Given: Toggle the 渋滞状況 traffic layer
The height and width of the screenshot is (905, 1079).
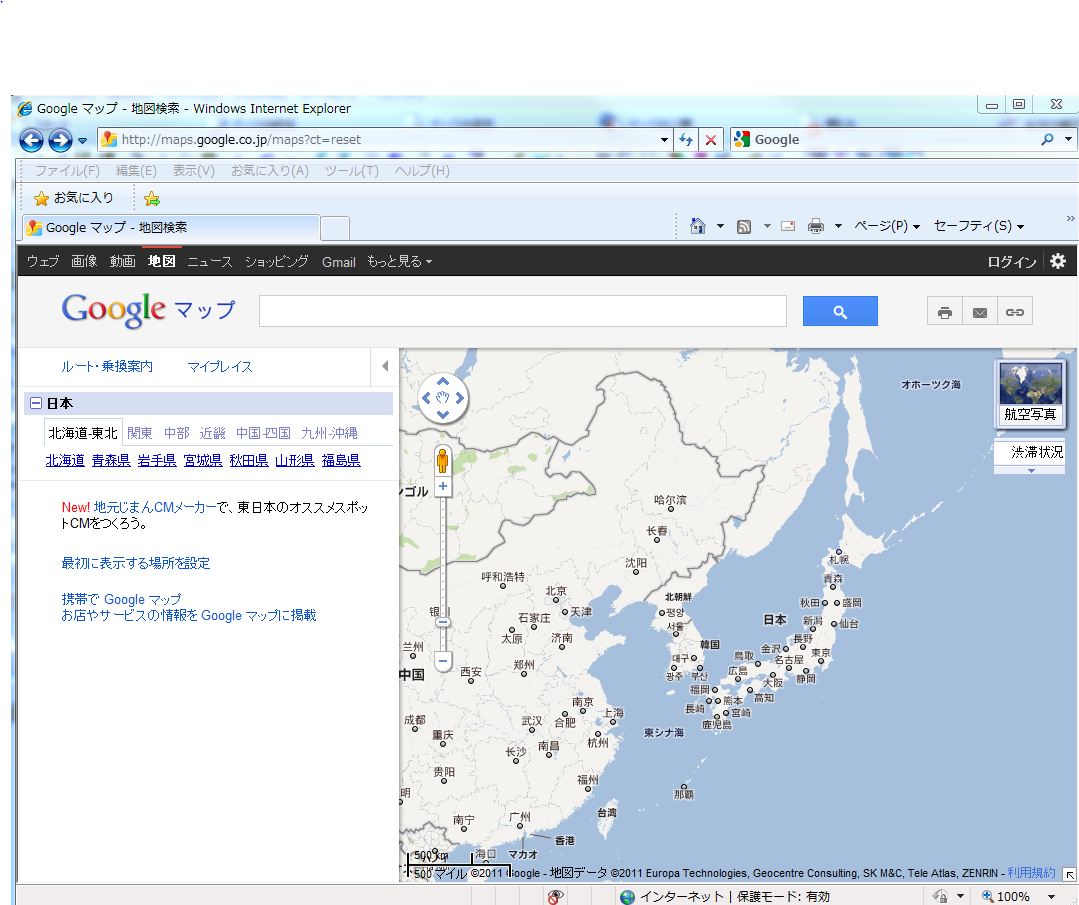Looking at the screenshot, I should tap(1029, 452).
